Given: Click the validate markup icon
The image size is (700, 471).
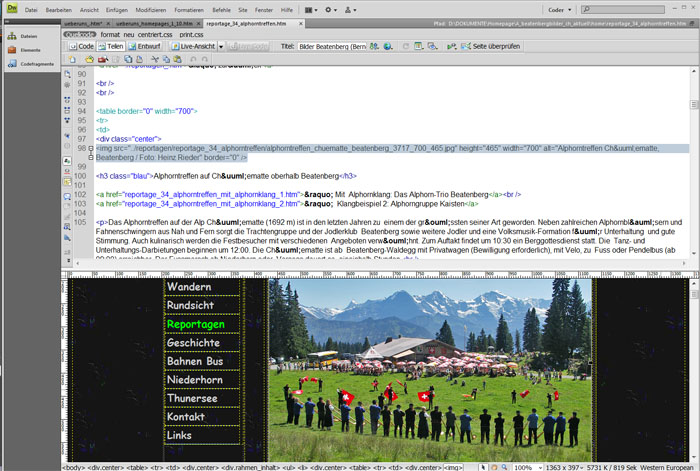Looking at the screenshot, I should (x=451, y=46).
